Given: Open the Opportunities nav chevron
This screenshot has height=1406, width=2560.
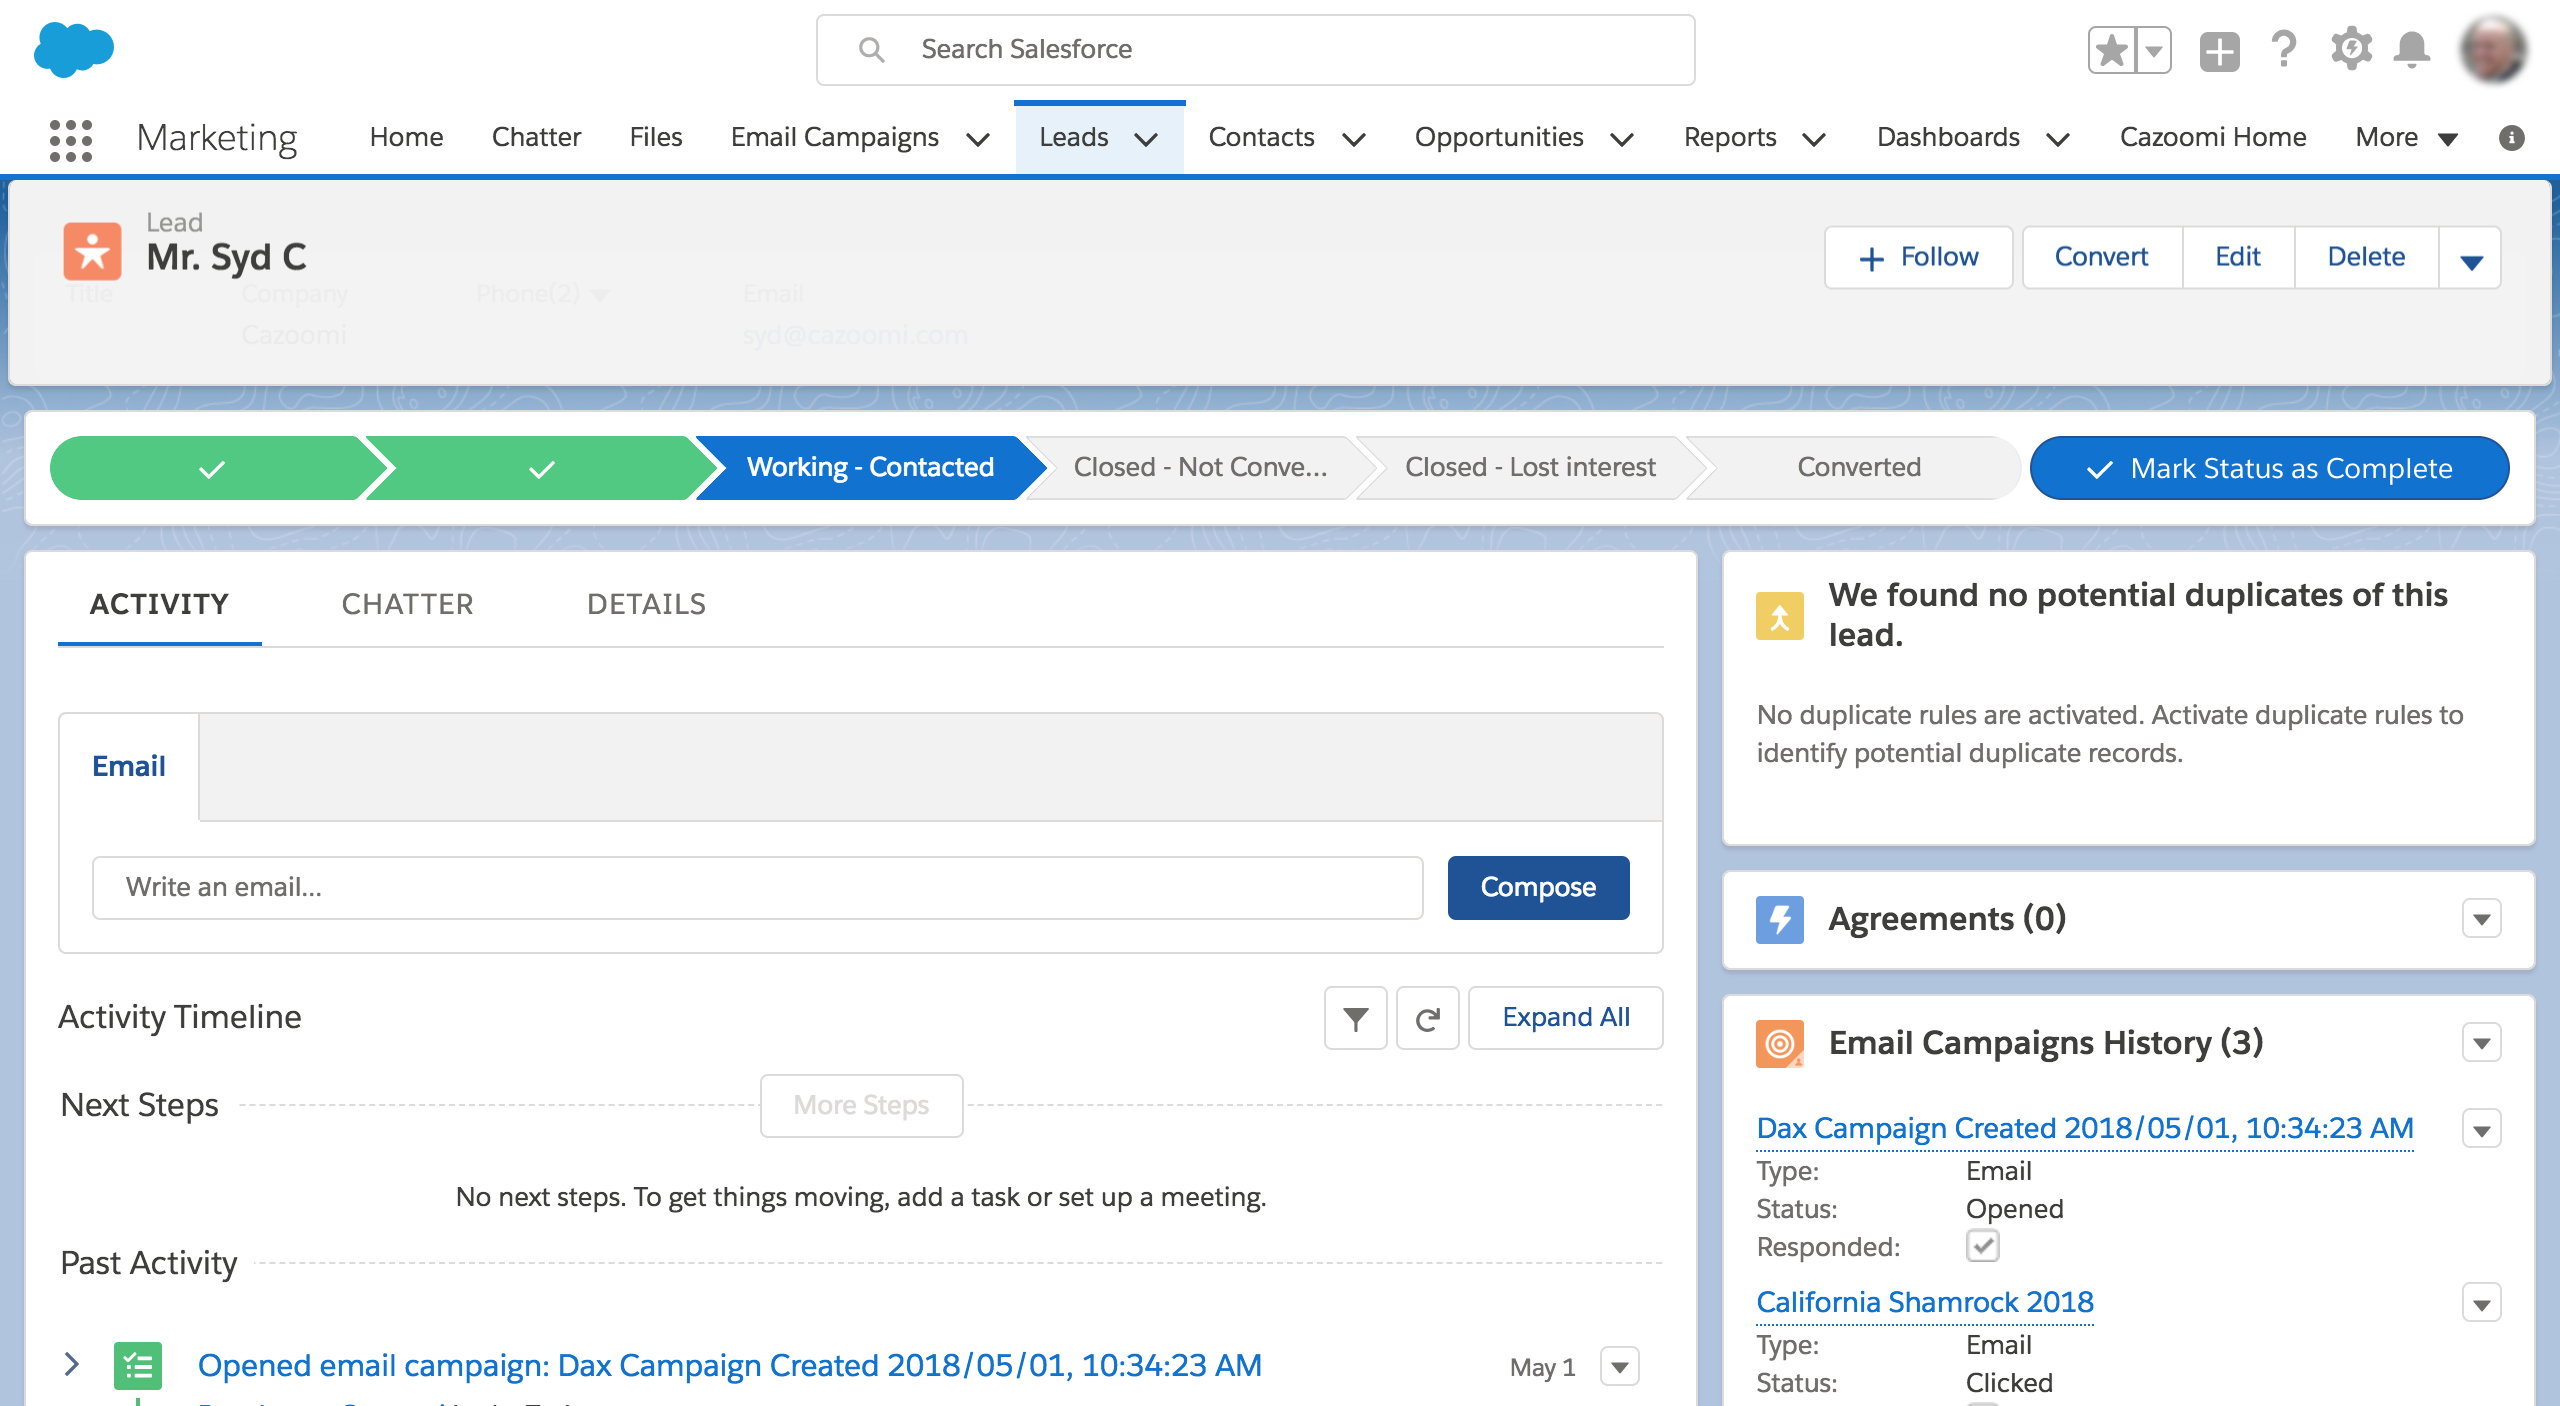Looking at the screenshot, I should click(1623, 139).
